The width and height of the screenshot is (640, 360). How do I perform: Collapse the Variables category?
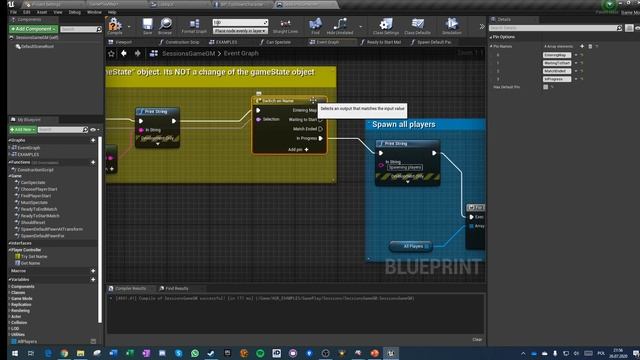click(x=10, y=280)
